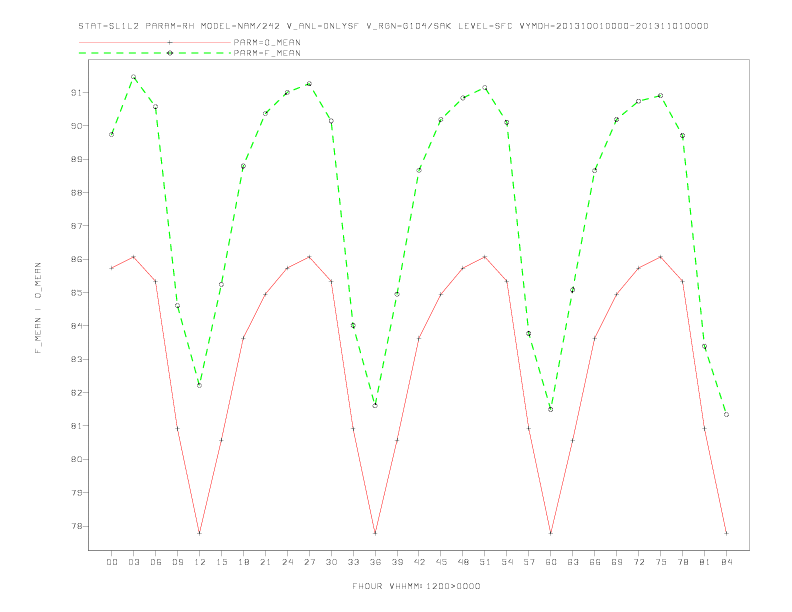Screen dimensions: 792x612
Task: Click the green dashed F_MEAN legend line sample
Action: pos(155,53)
